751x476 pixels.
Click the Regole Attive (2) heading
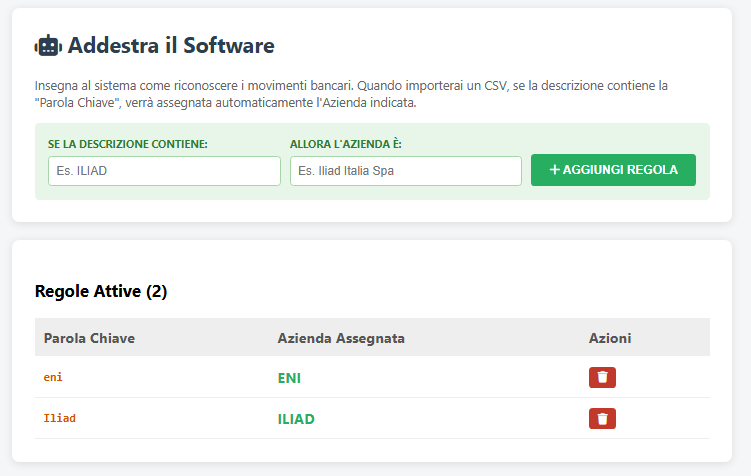click(101, 291)
